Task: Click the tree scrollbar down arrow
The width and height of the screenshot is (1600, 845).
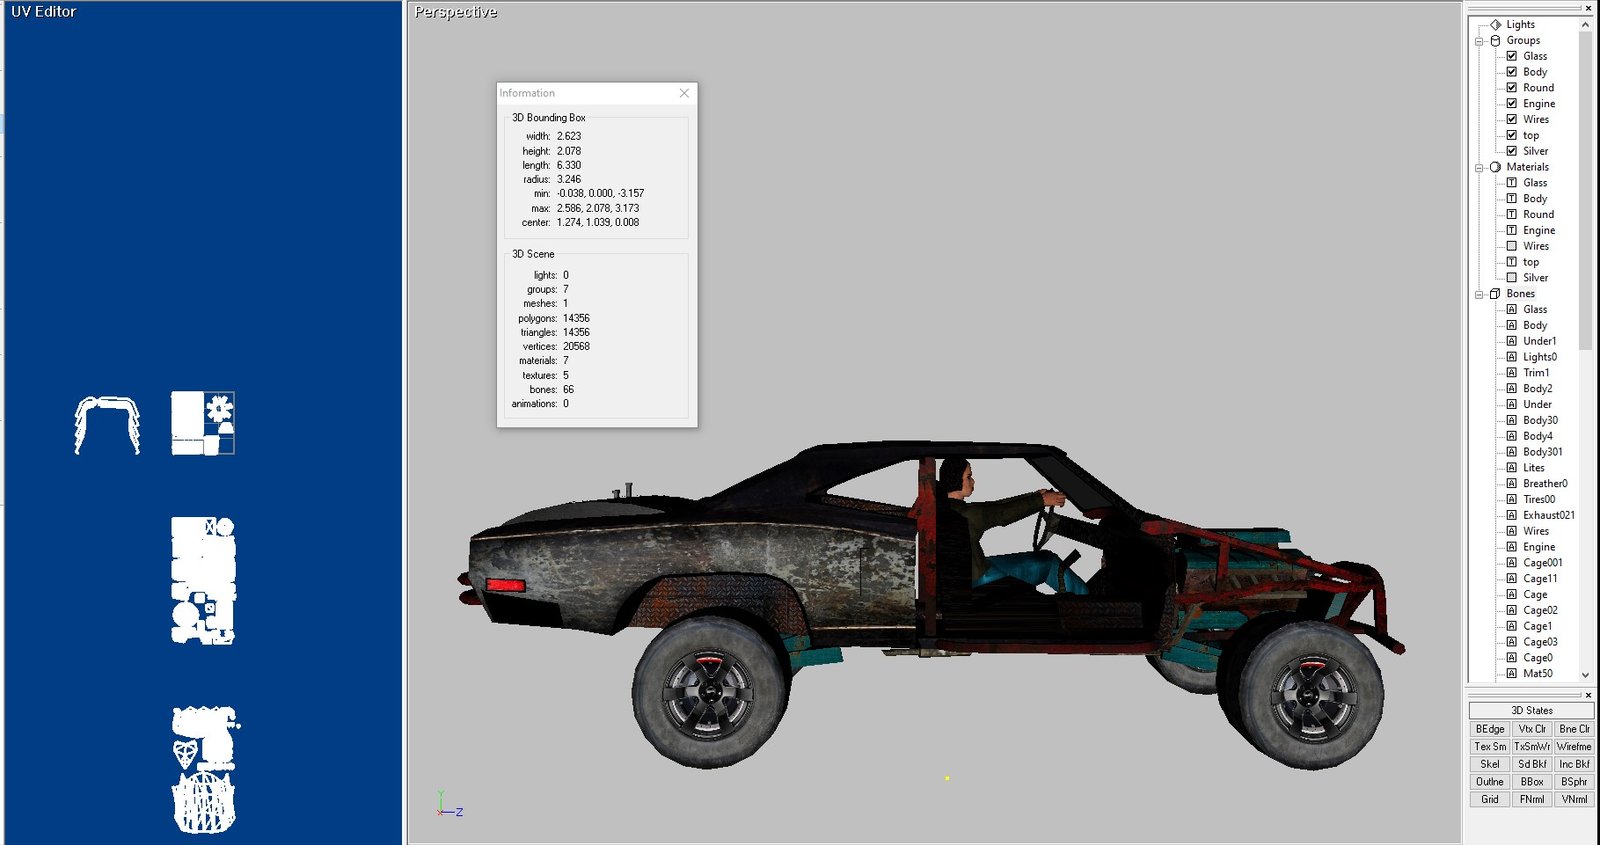Action: click(x=1585, y=675)
